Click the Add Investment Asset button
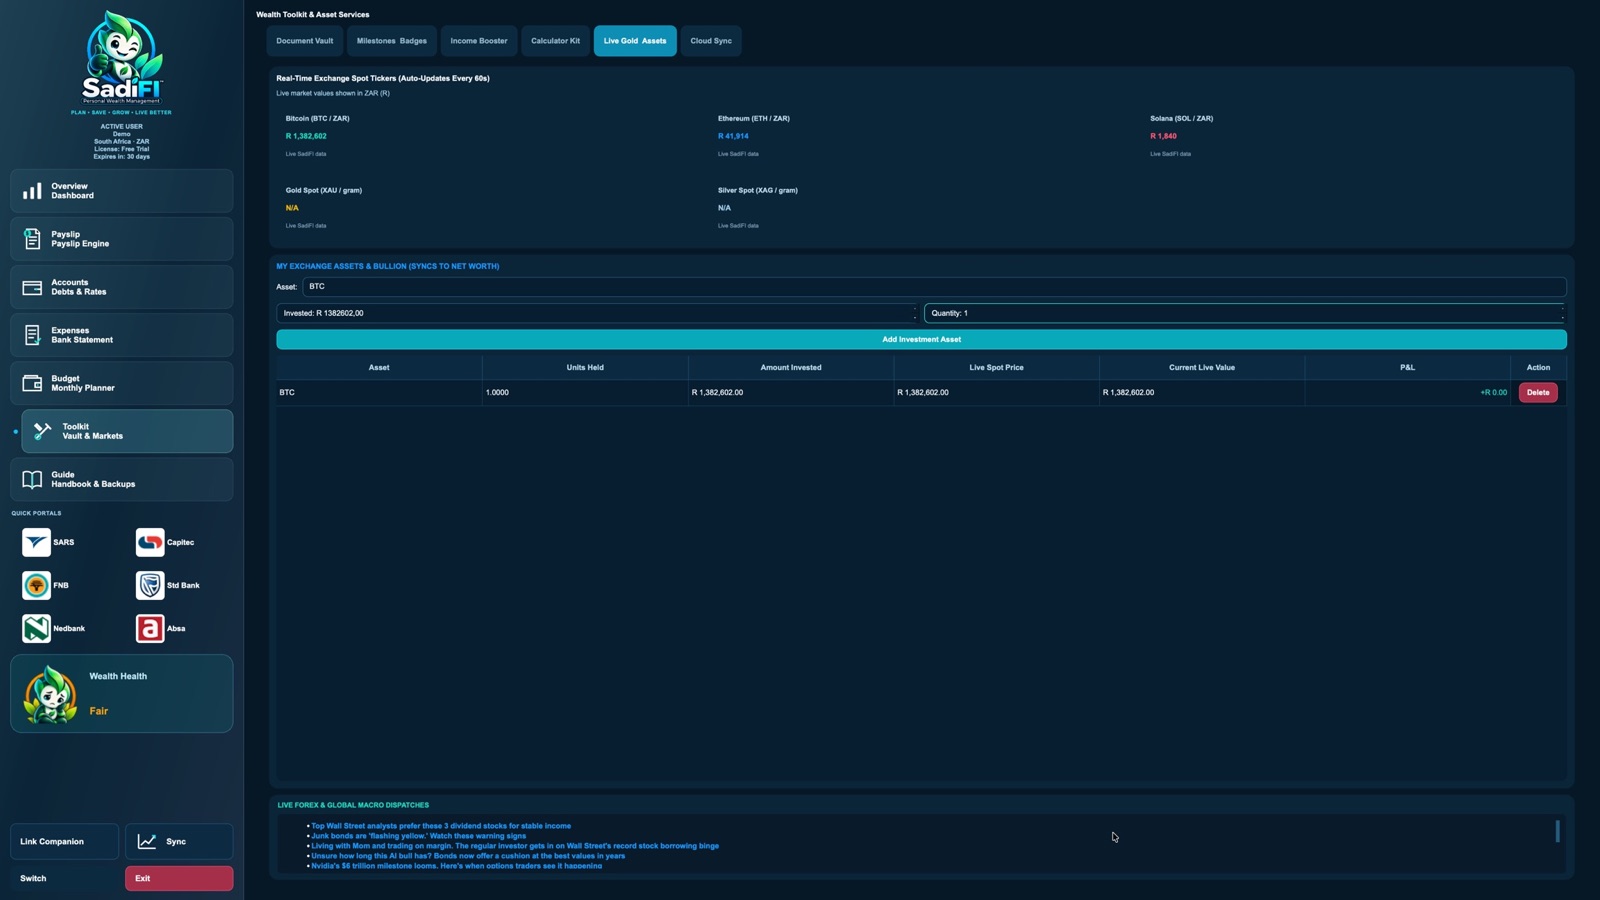Viewport: 1600px width, 900px height. pos(921,339)
